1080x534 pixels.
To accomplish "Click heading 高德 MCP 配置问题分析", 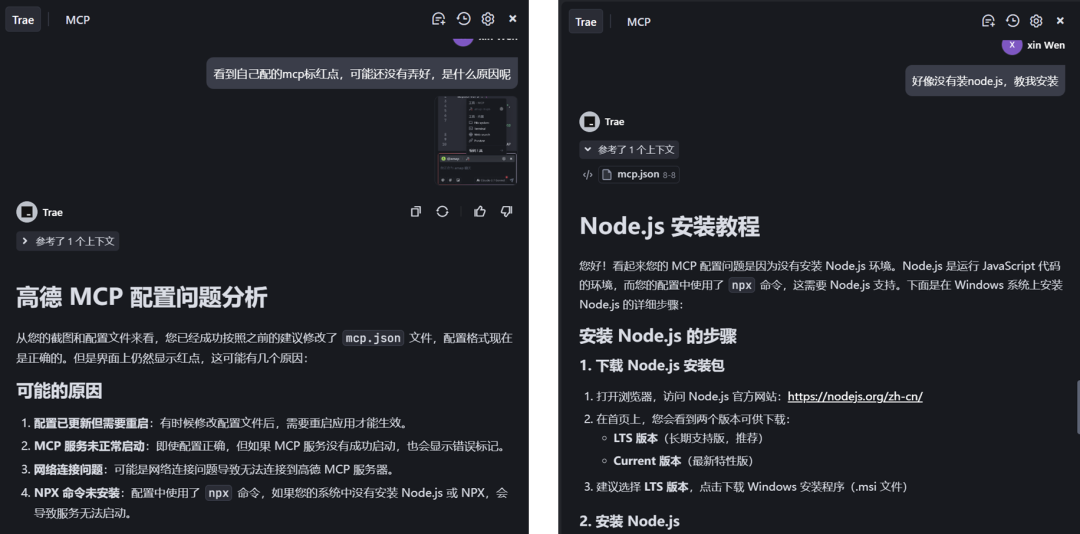I will pos(142,298).
